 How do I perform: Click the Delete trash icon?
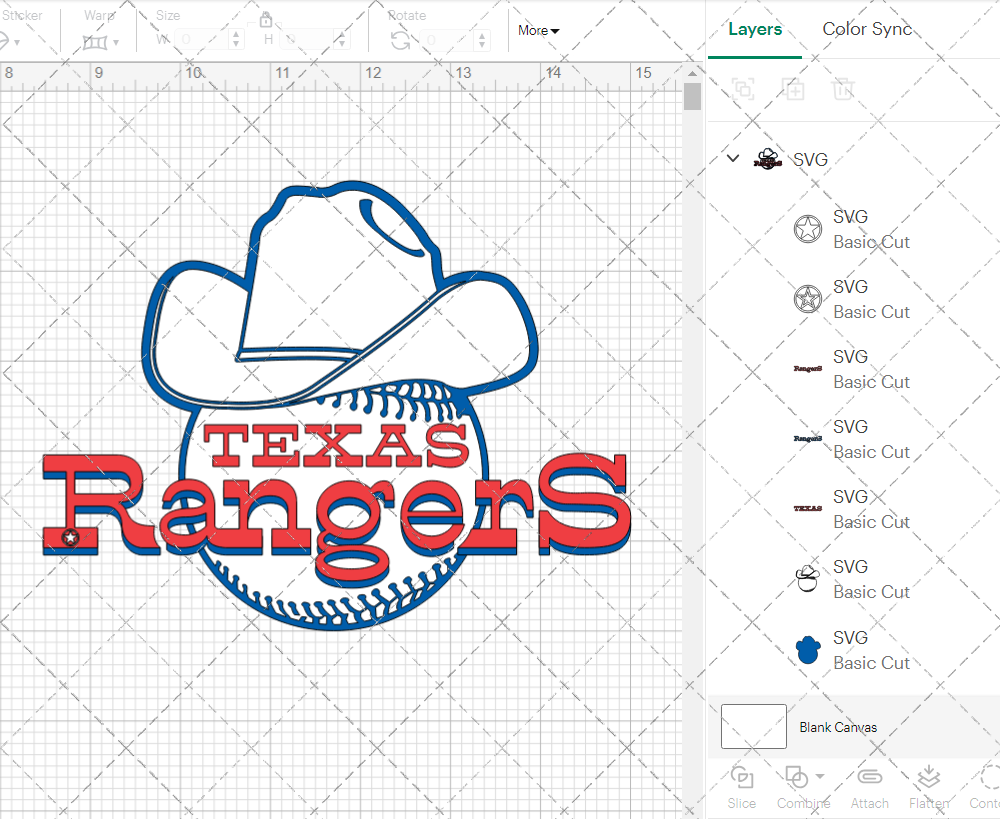pos(844,89)
